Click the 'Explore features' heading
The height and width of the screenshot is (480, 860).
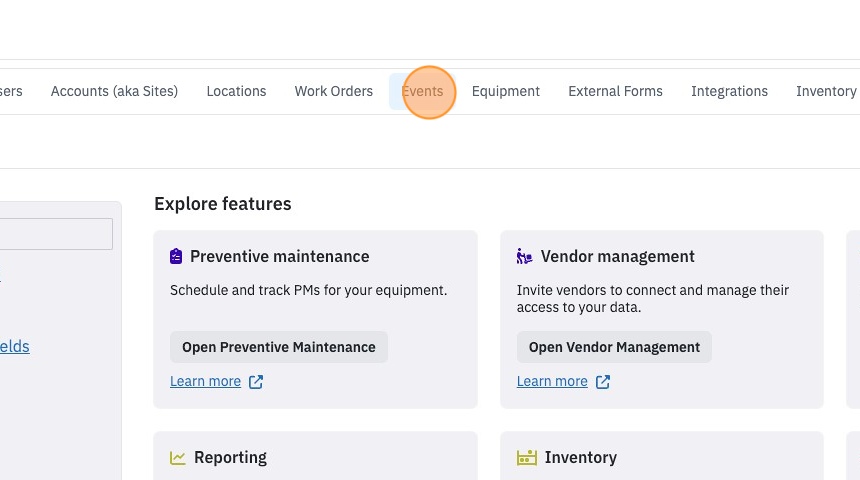(x=223, y=204)
